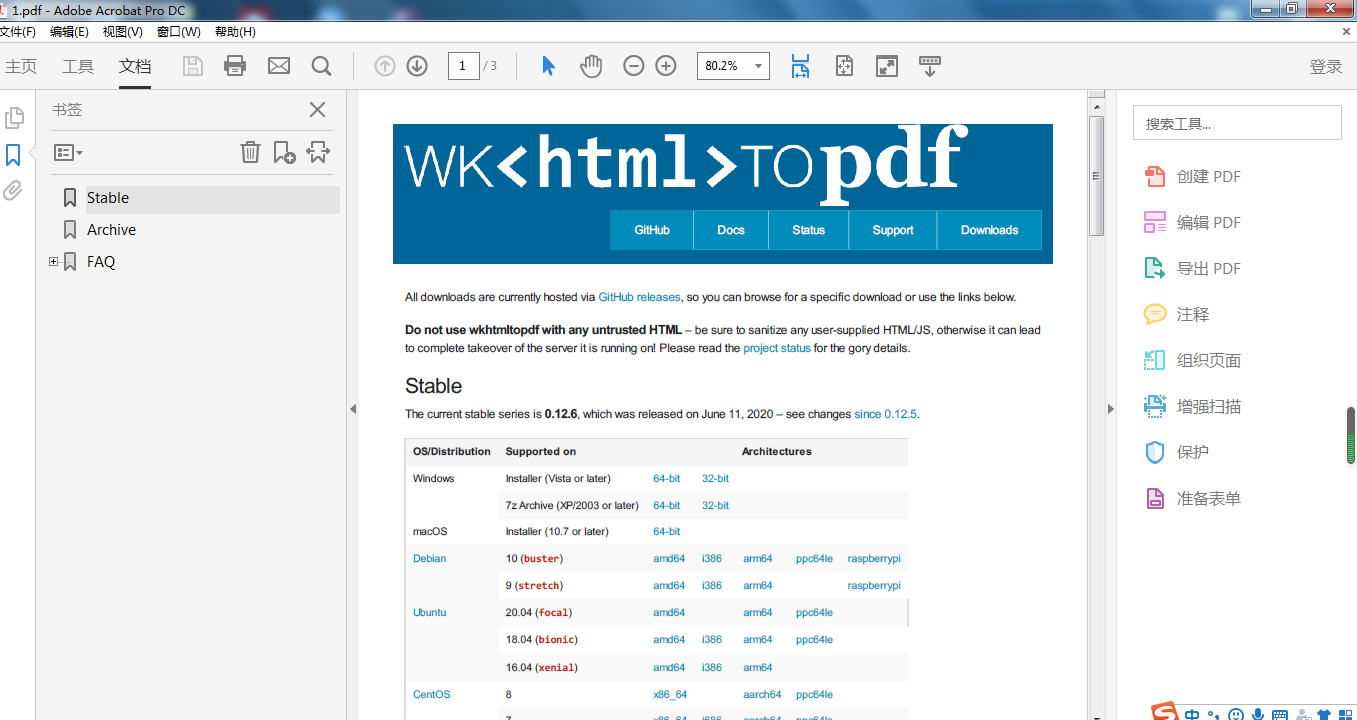This screenshot has height=720, width=1357.
Task: Open the 创建 PDF tool
Action: click(1192, 177)
